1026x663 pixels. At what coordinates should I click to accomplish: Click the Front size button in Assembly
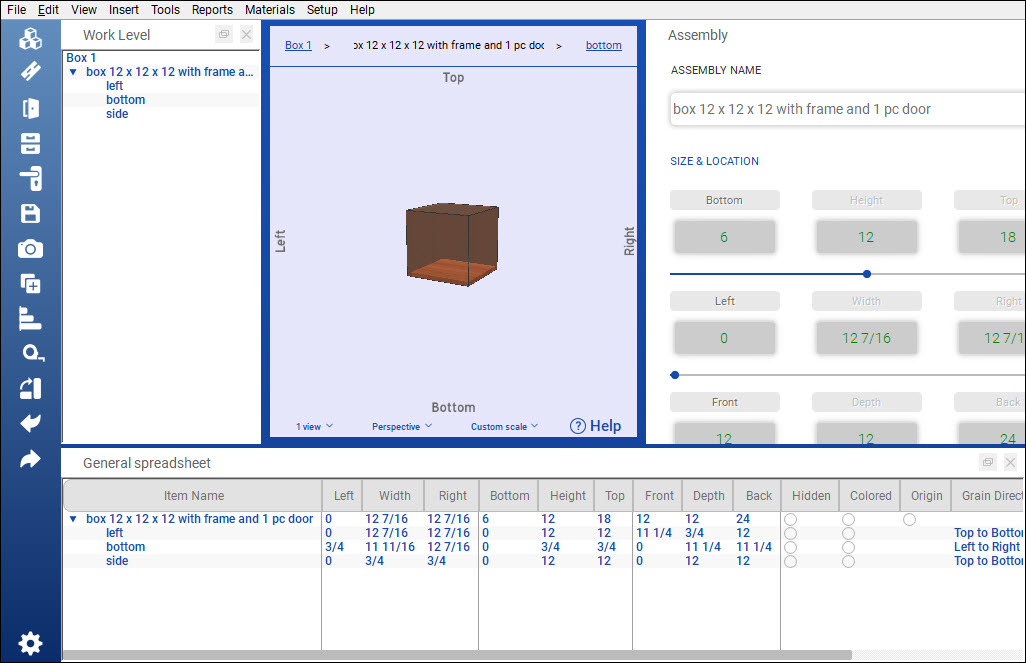point(724,402)
